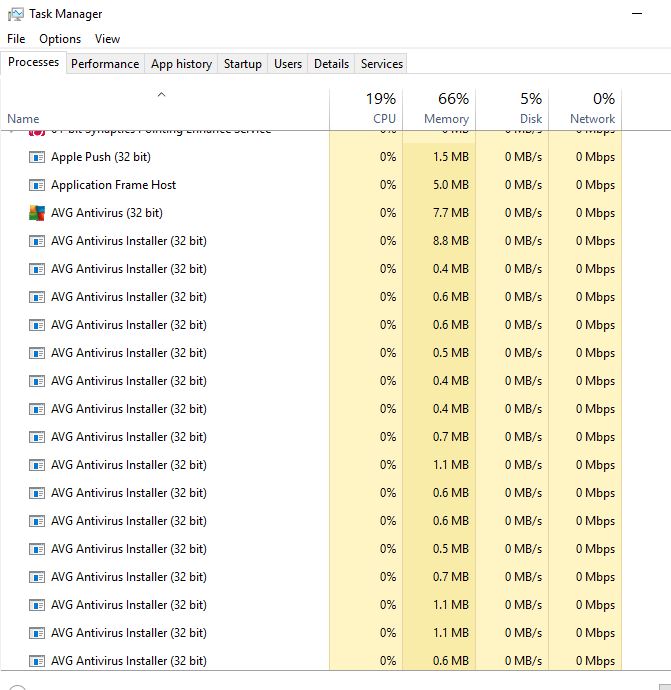Screen dimensions: 671x690
Task: Click the Apple Push process icon
Action: click(x=37, y=157)
